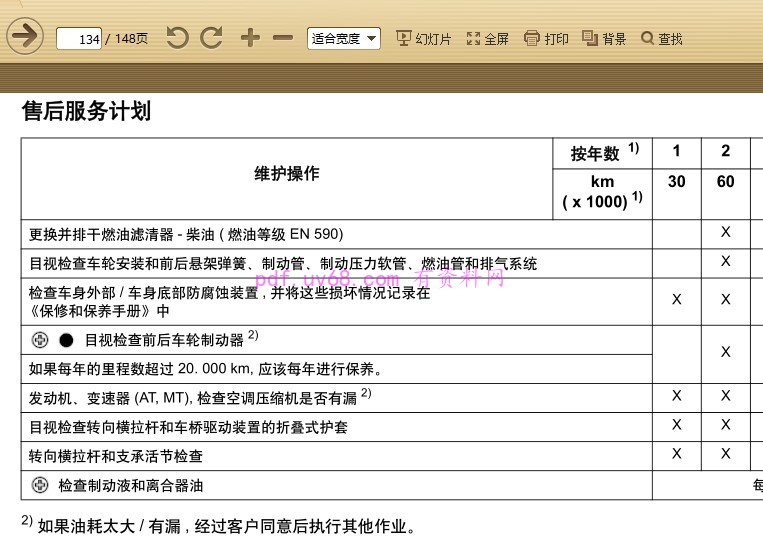Image resolution: width=763 pixels, height=551 pixels.
Task: Print the document (打印)
Action: pyautogui.click(x=546, y=39)
